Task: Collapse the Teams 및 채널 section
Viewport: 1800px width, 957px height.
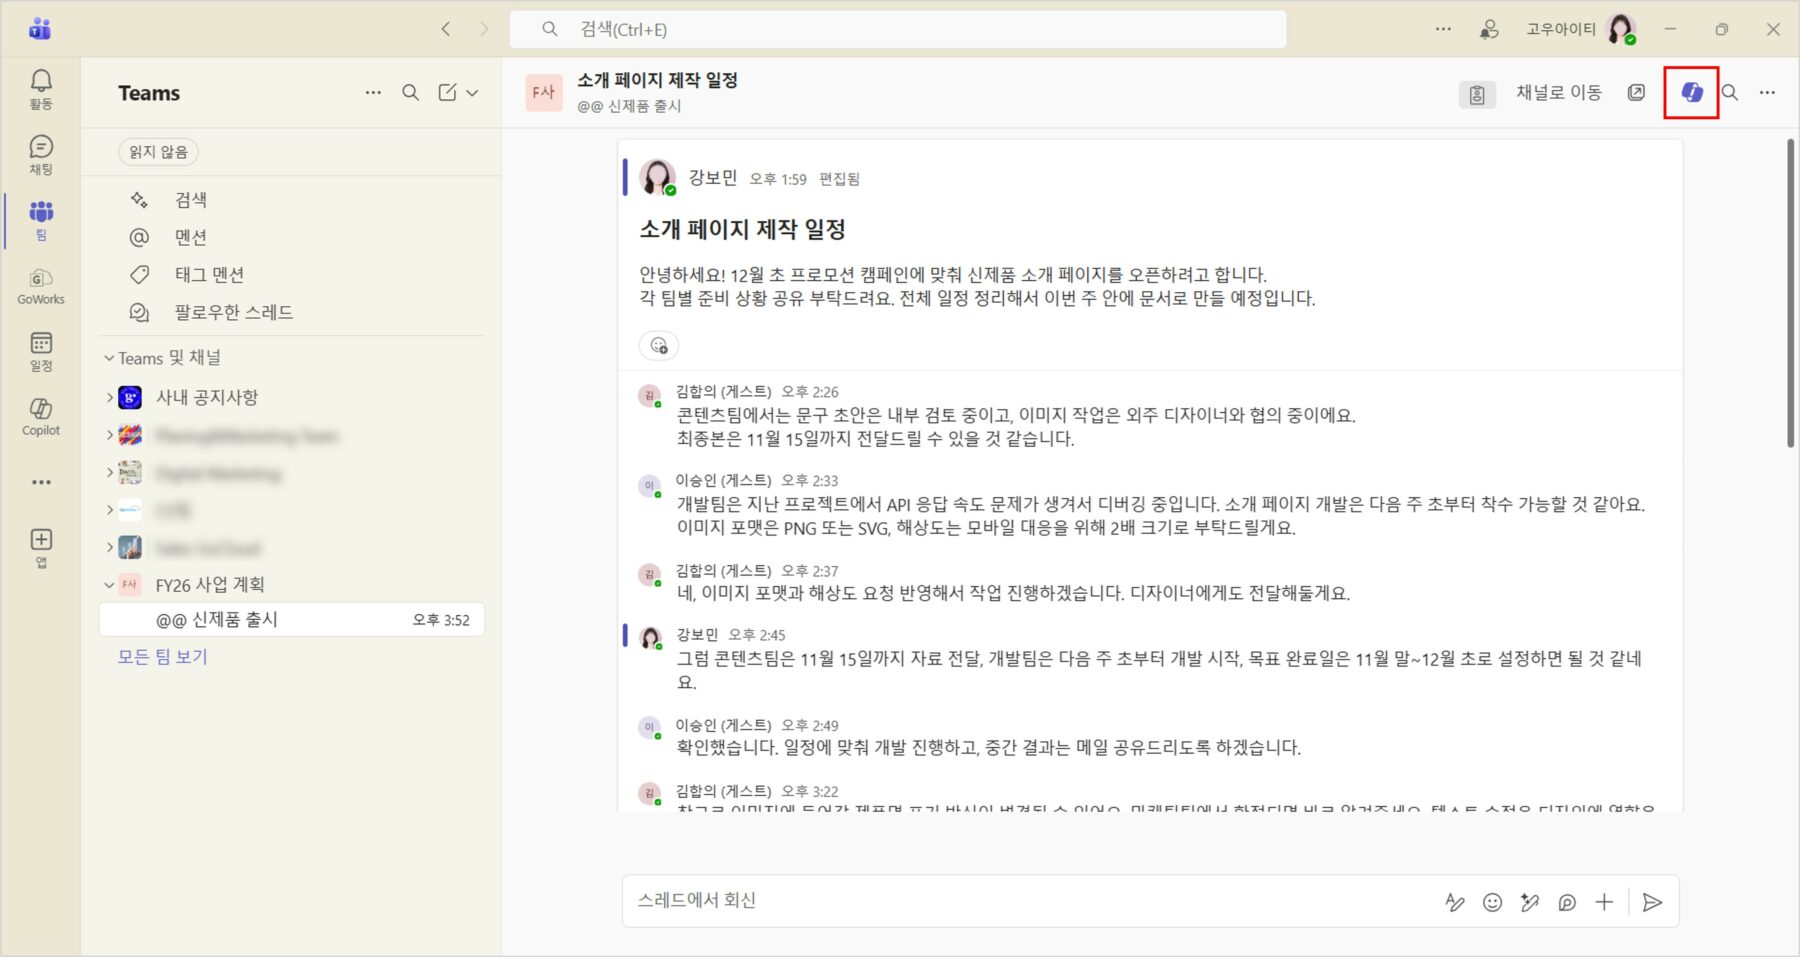Action: (x=109, y=358)
